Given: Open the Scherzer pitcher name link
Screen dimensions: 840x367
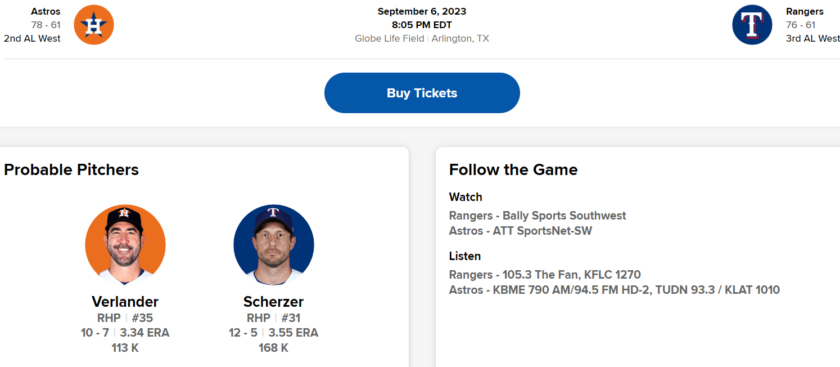Looking at the screenshot, I should (x=274, y=302).
